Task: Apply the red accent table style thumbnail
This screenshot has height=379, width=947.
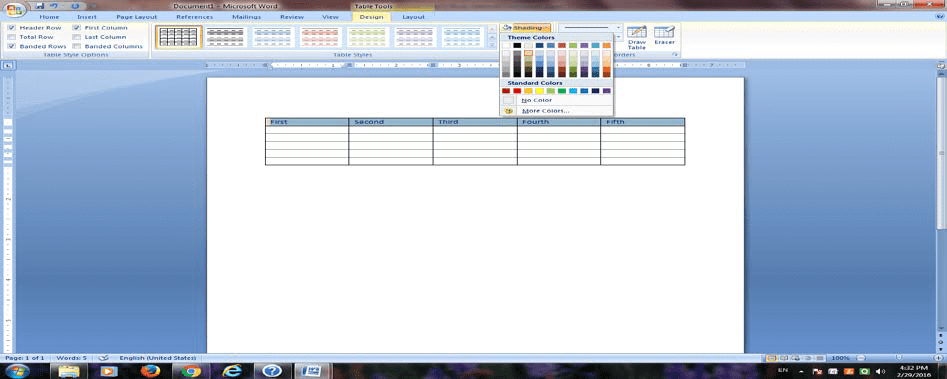Action: 321,37
